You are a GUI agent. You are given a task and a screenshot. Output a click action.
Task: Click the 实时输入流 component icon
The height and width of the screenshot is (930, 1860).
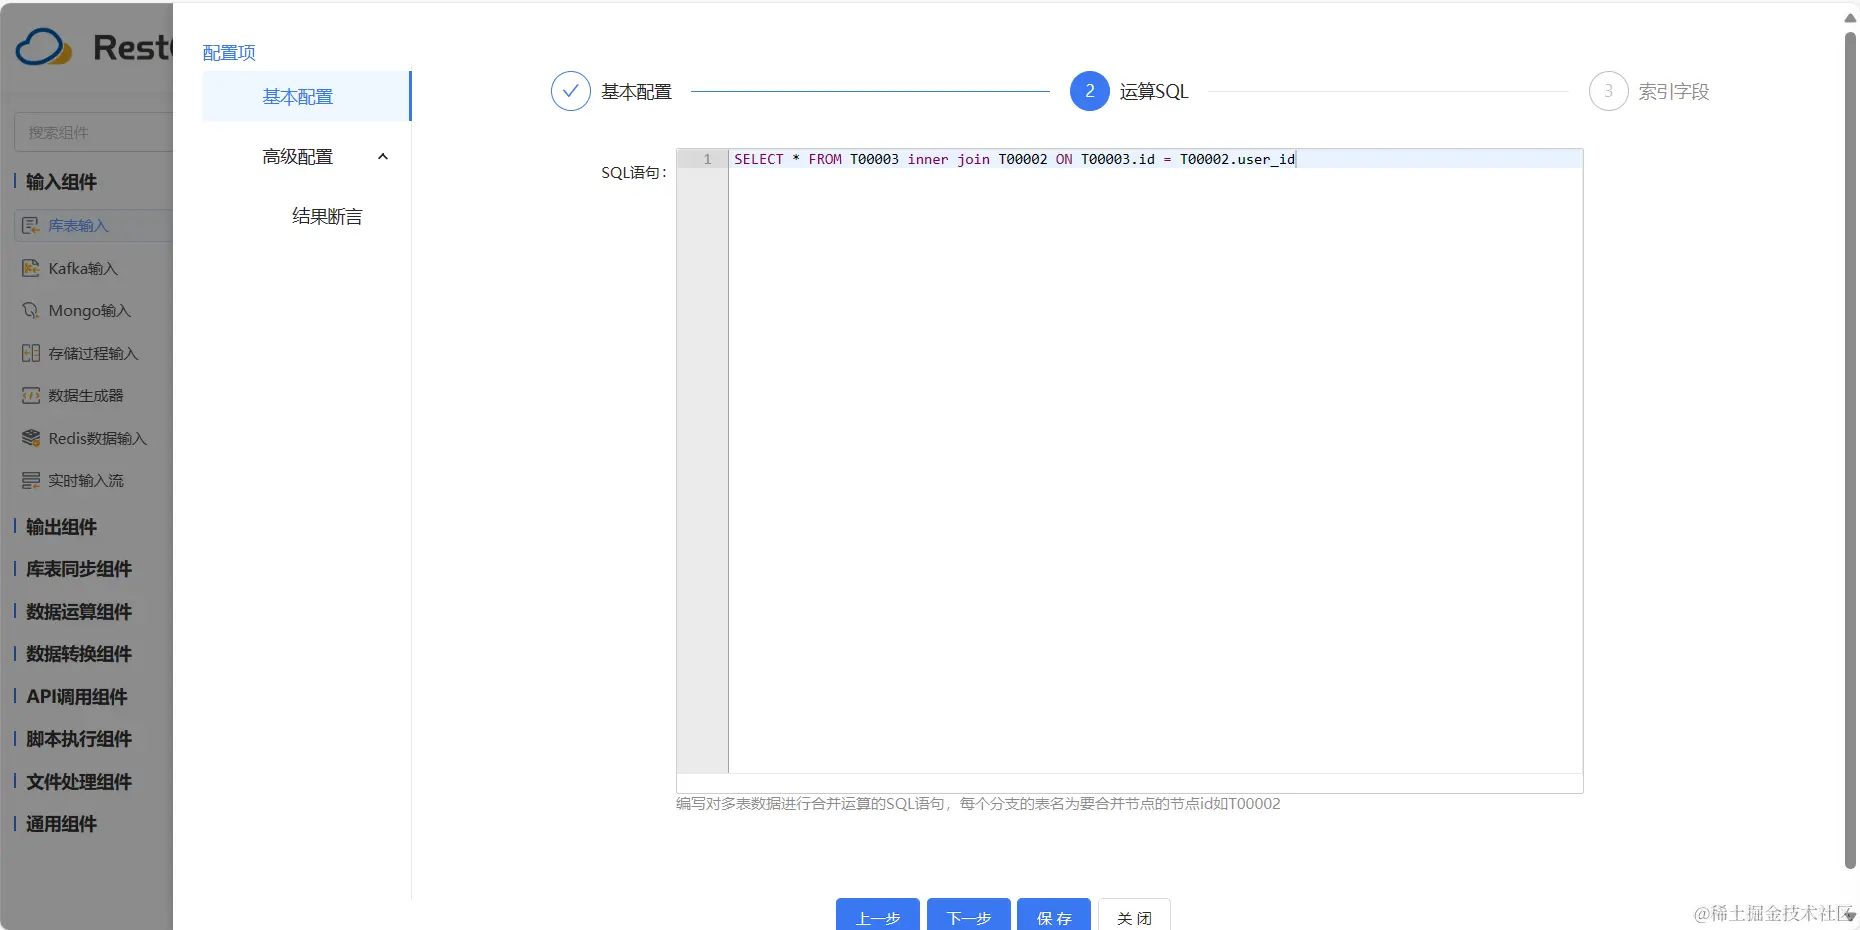point(31,481)
